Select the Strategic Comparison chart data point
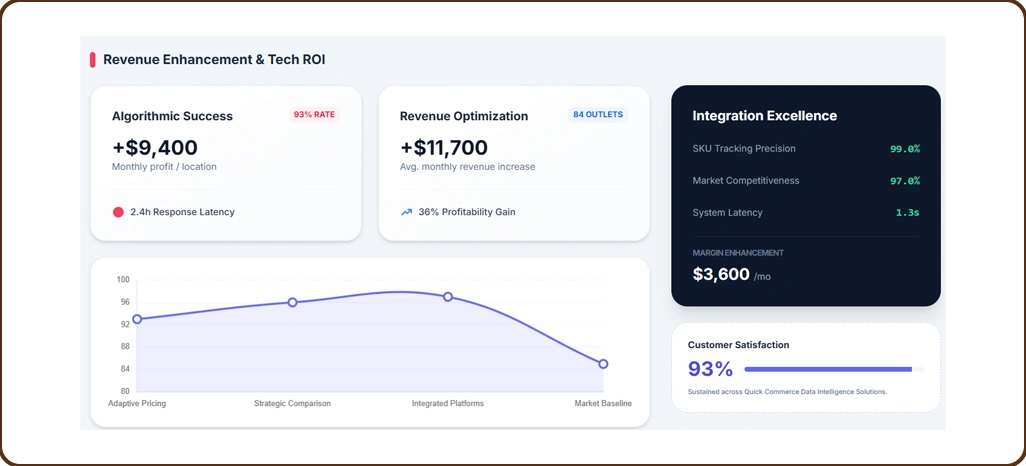Image resolution: width=1026 pixels, height=466 pixels. coord(292,302)
